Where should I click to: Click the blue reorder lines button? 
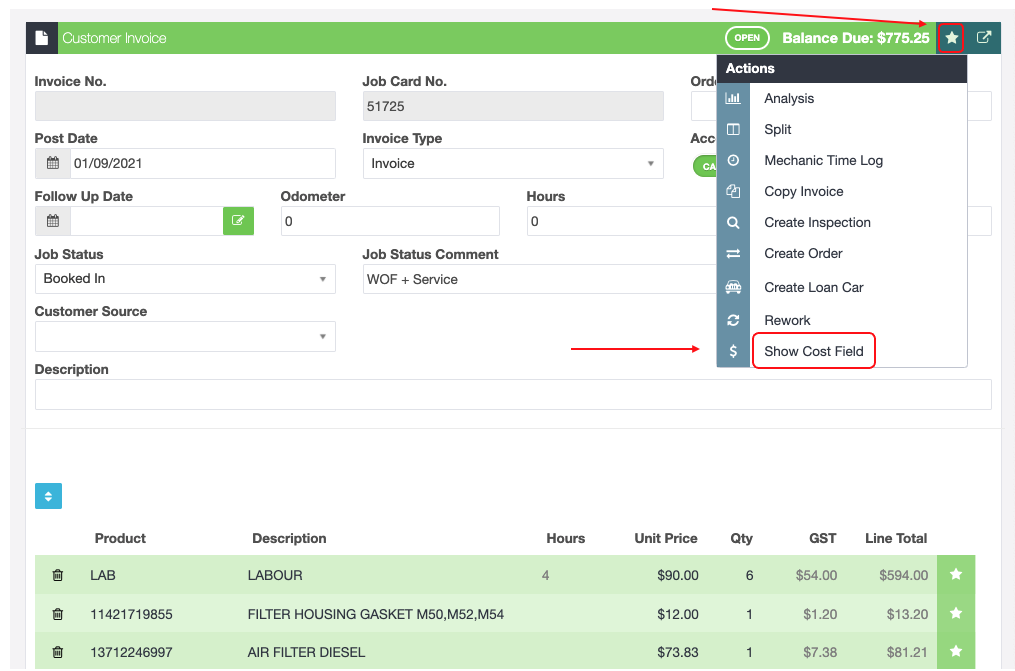[49, 496]
